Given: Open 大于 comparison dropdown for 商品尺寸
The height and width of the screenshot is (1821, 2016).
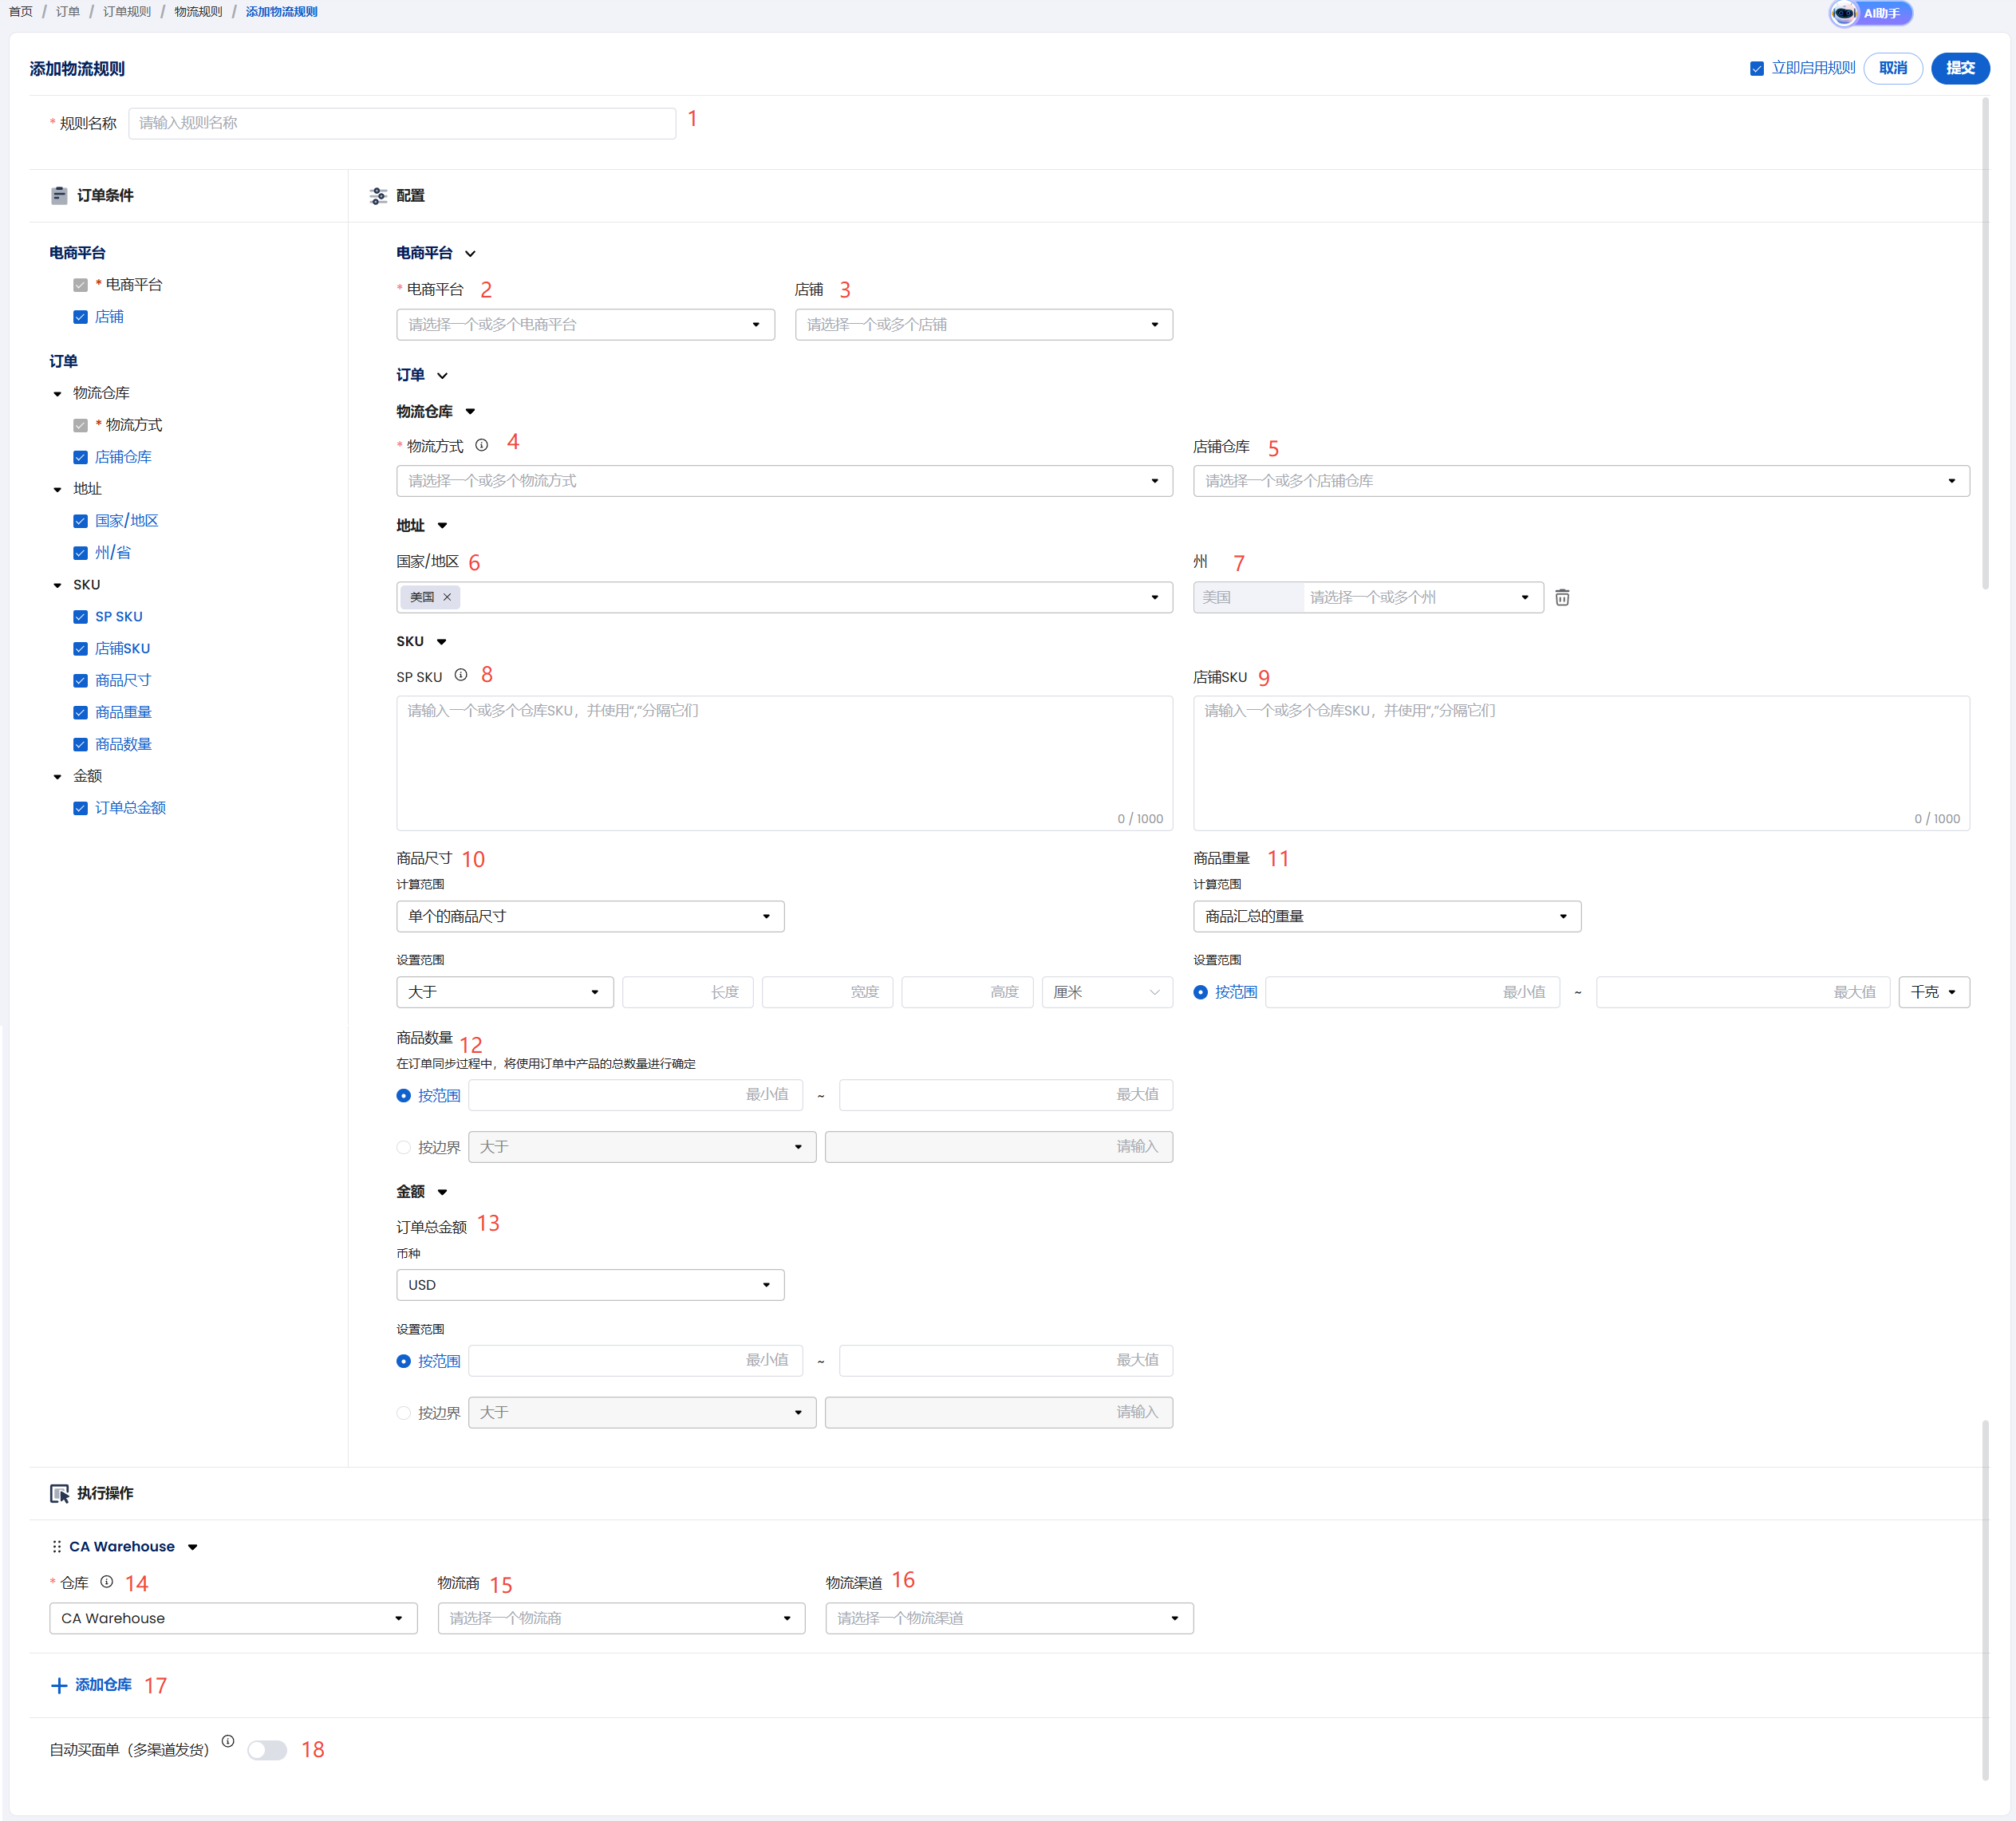Looking at the screenshot, I should point(505,992).
